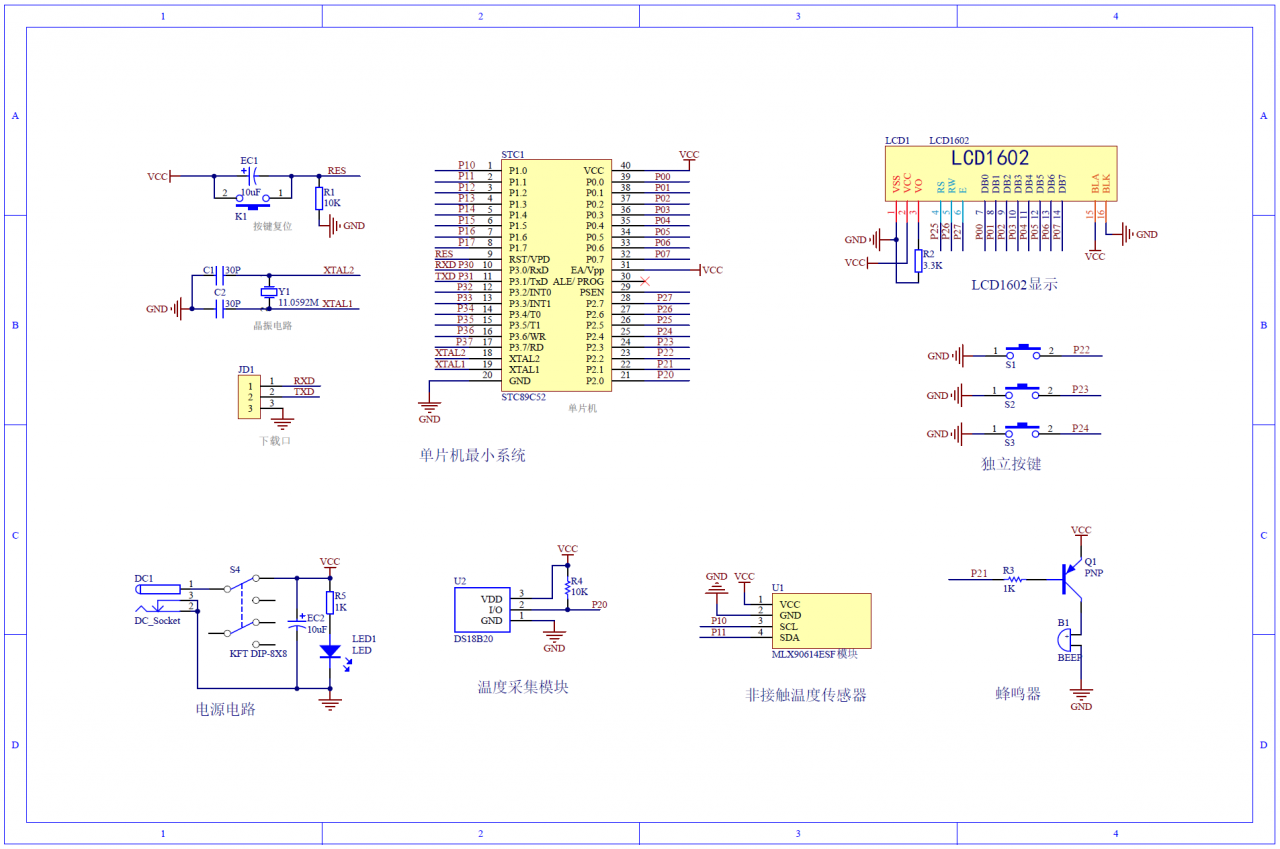Select the STC89C52 microcontroller symbol

[x=556, y=270]
